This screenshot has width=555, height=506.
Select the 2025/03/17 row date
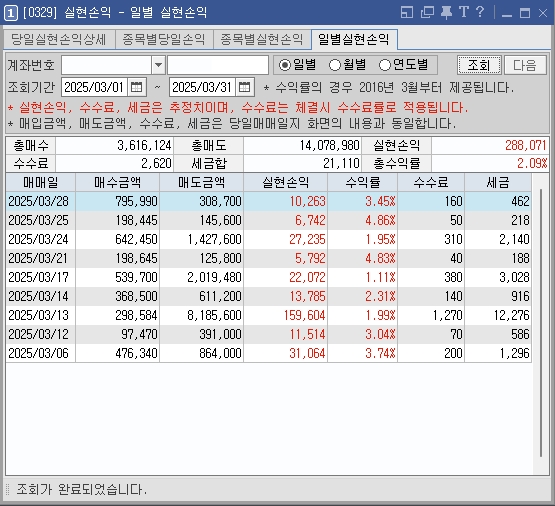pyautogui.click(x=39, y=277)
